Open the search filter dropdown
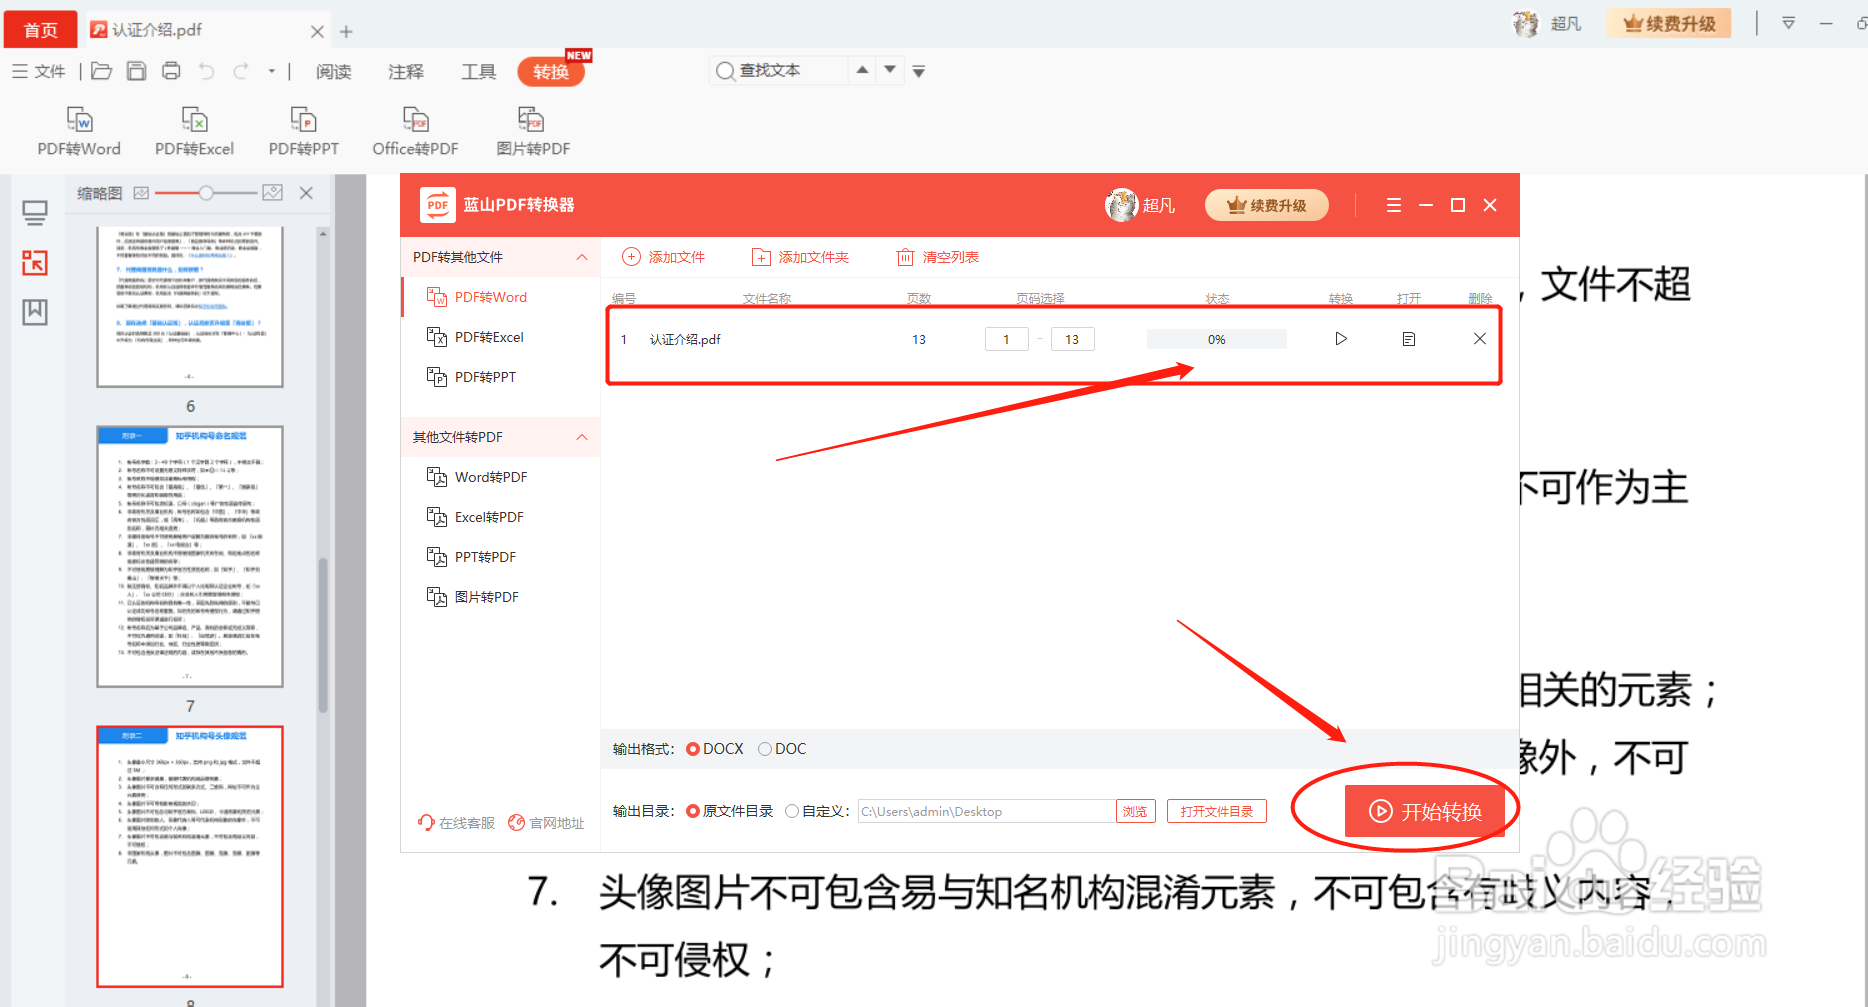Viewport: 1868px width, 1007px height. (x=917, y=70)
